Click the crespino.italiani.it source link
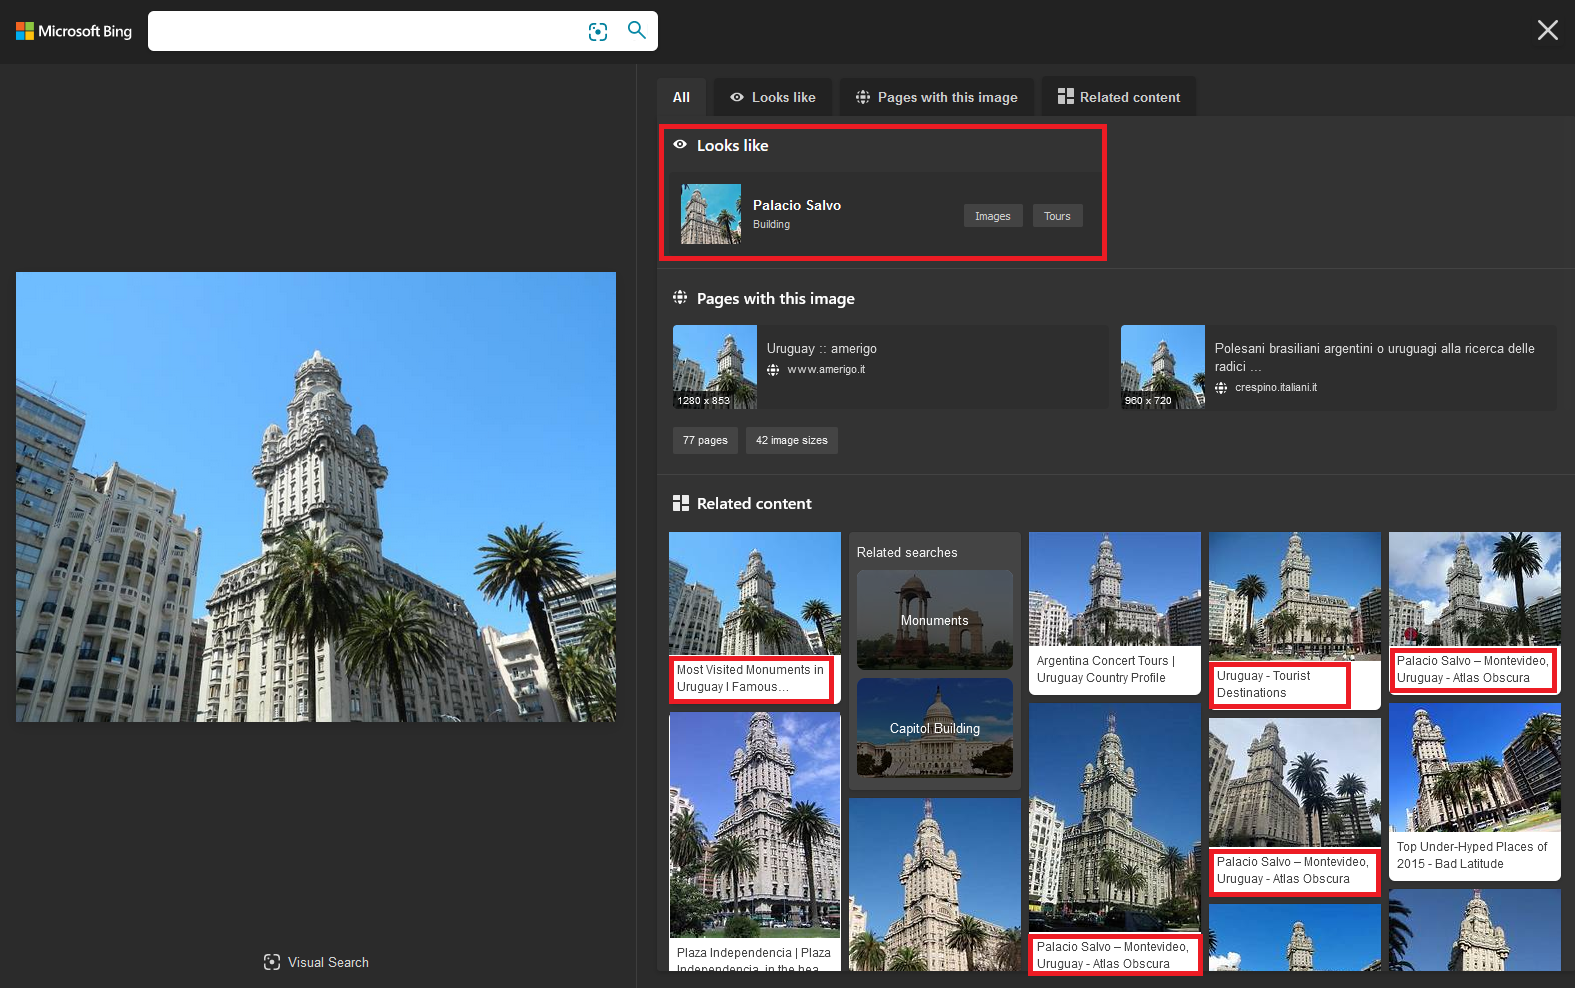 [x=1276, y=388]
